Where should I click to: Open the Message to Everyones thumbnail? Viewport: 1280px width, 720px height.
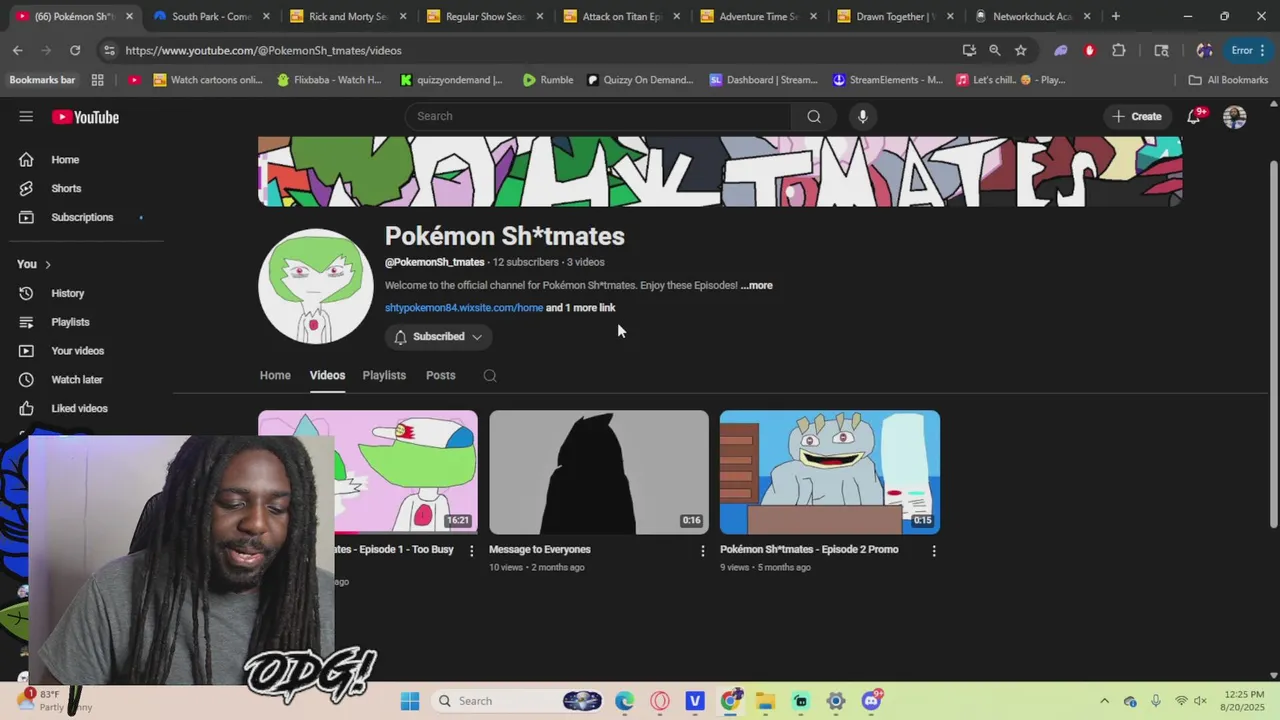599,472
